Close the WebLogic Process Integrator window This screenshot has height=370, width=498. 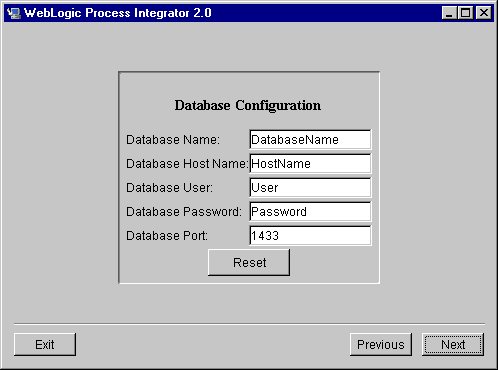(484, 13)
